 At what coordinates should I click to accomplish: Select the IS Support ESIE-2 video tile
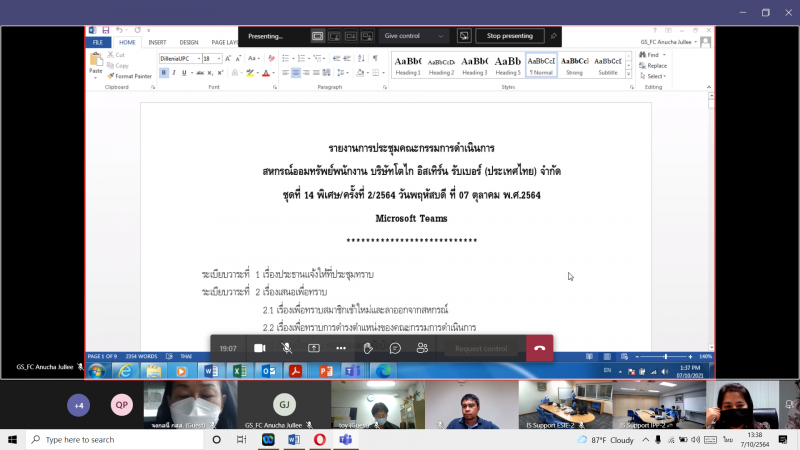tap(565, 405)
